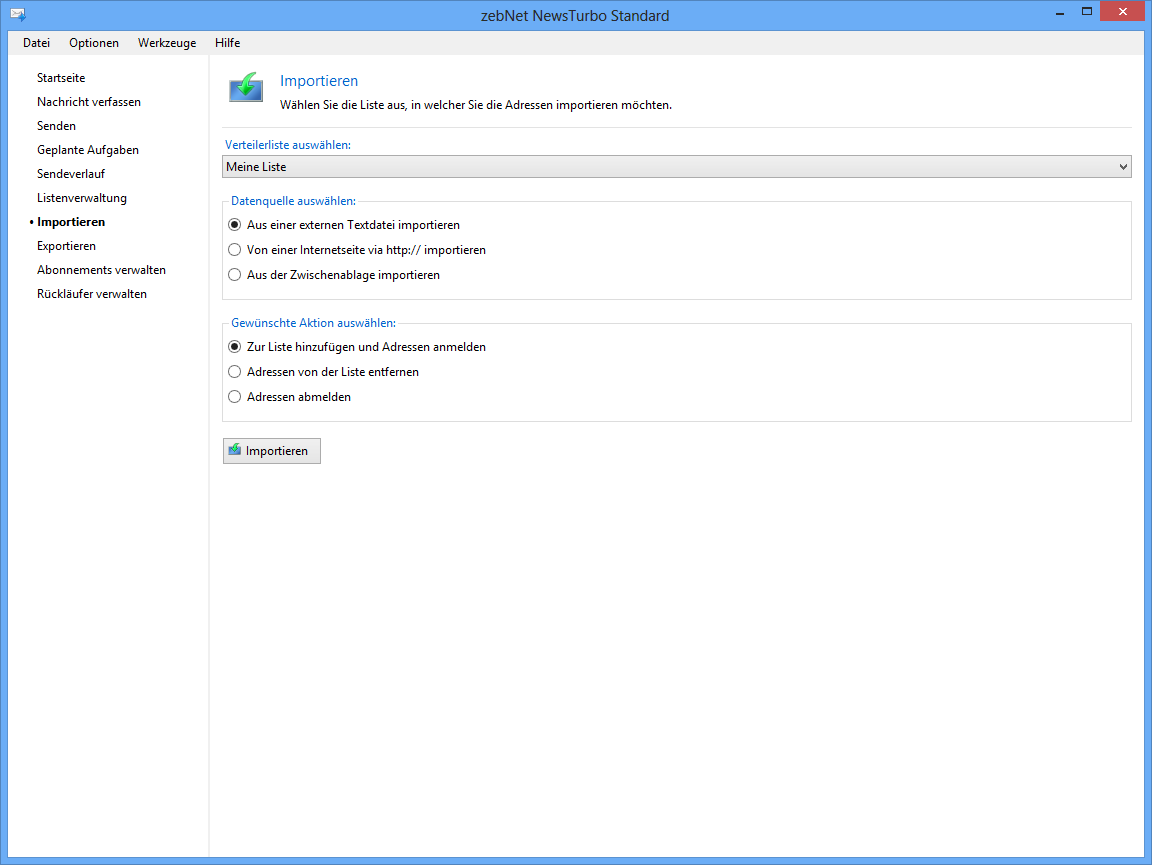Expand the Verteilerliste dropdown showing Meine Liste

click(x=677, y=167)
